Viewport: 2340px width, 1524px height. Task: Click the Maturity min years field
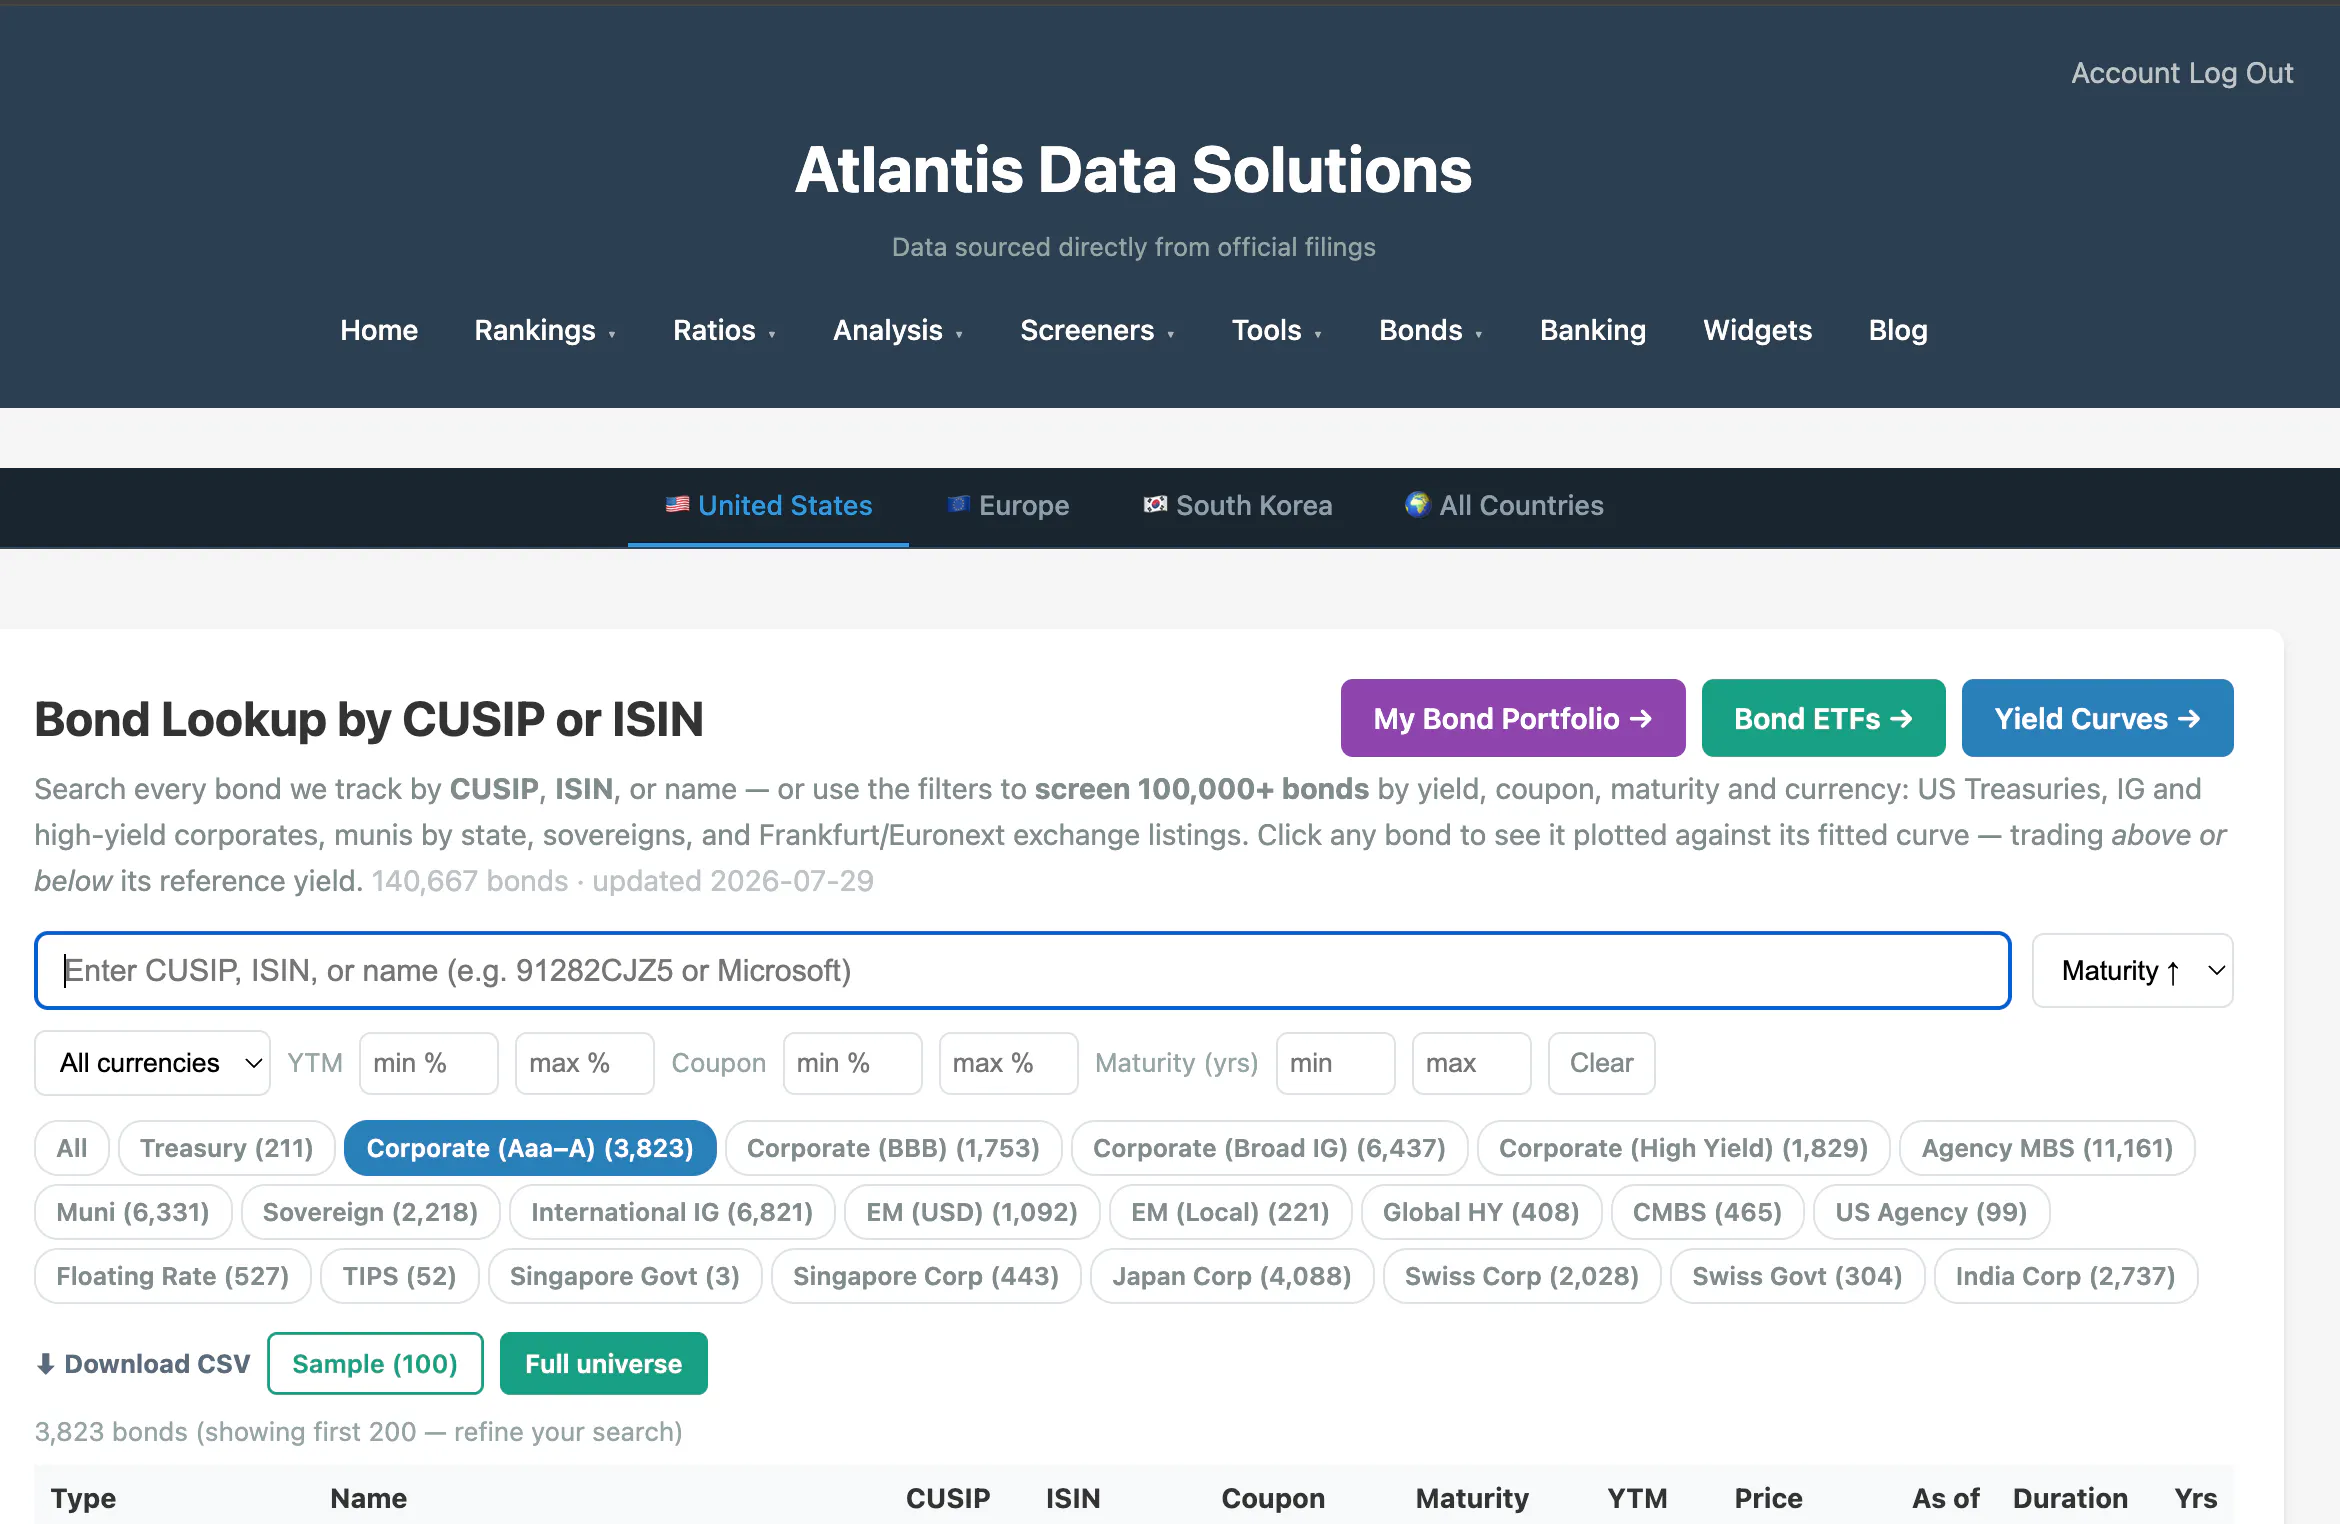pos(1335,1063)
